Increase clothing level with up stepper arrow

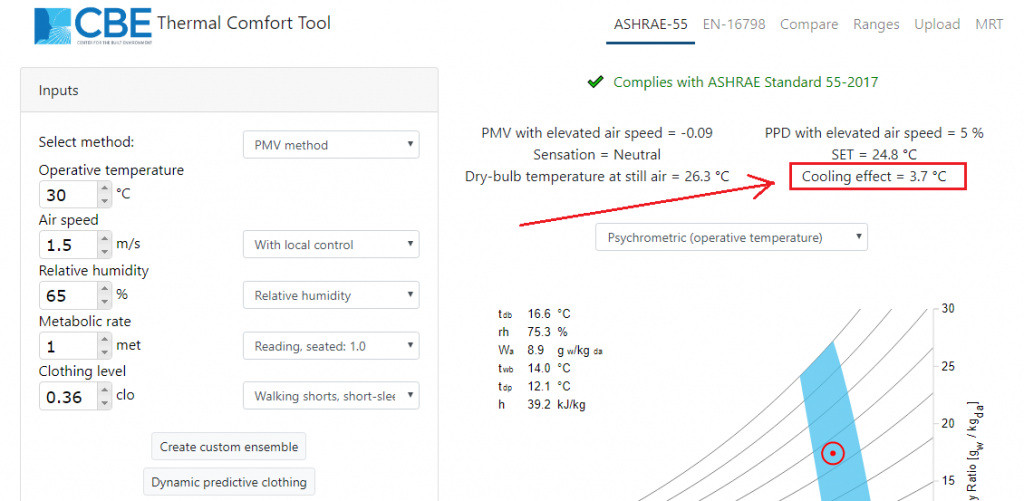[x=105, y=390]
